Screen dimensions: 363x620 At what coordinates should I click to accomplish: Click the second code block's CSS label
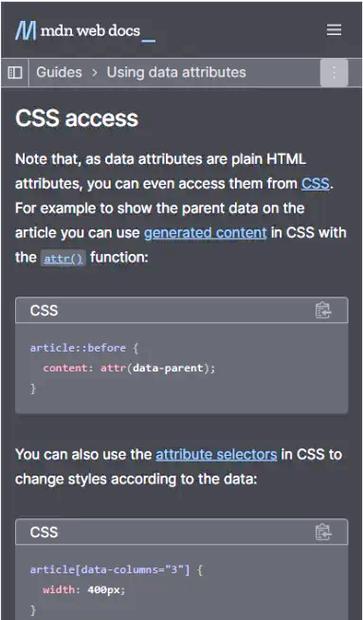[x=44, y=533]
